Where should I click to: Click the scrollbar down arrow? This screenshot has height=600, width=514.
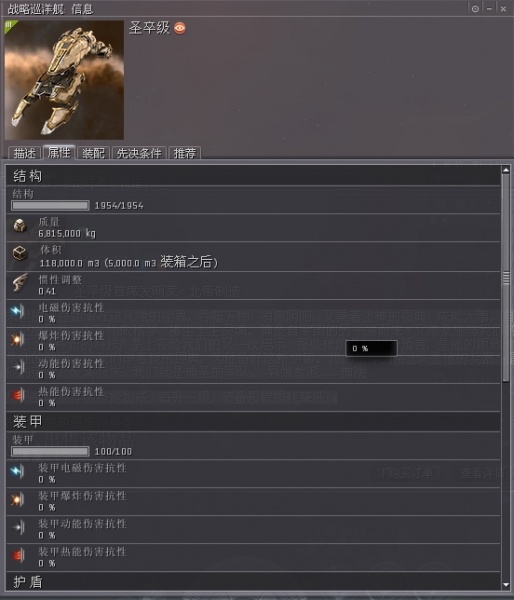(506, 585)
